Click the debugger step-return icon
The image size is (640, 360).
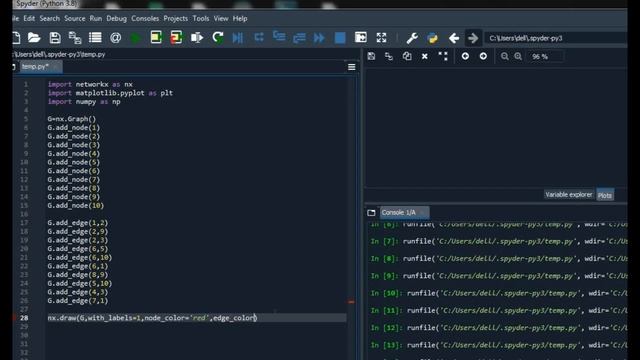(299, 38)
